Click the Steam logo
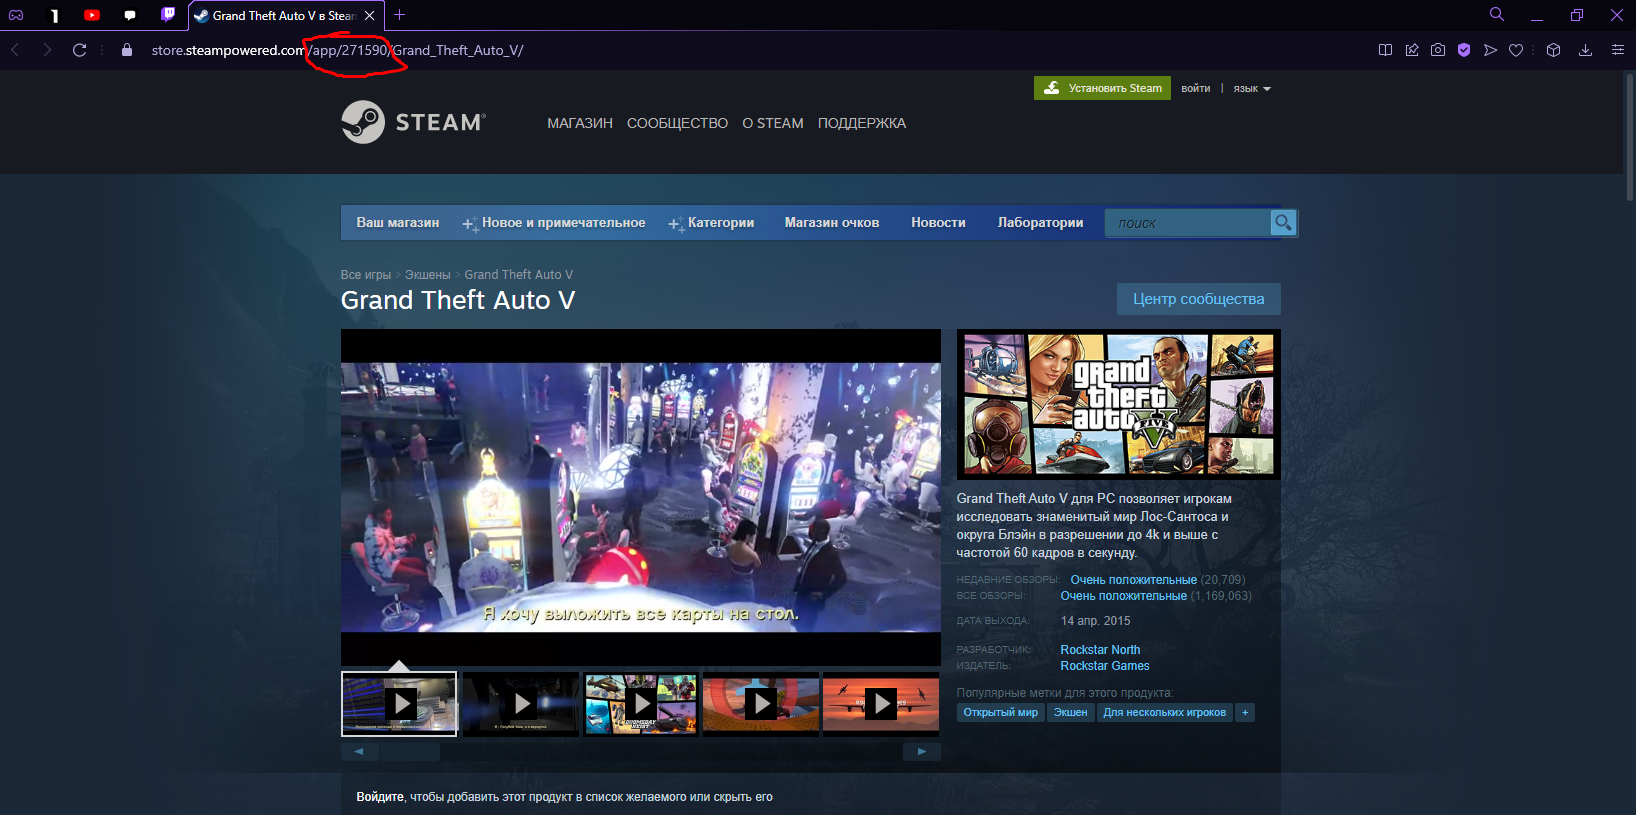This screenshot has height=815, width=1636. (414, 122)
